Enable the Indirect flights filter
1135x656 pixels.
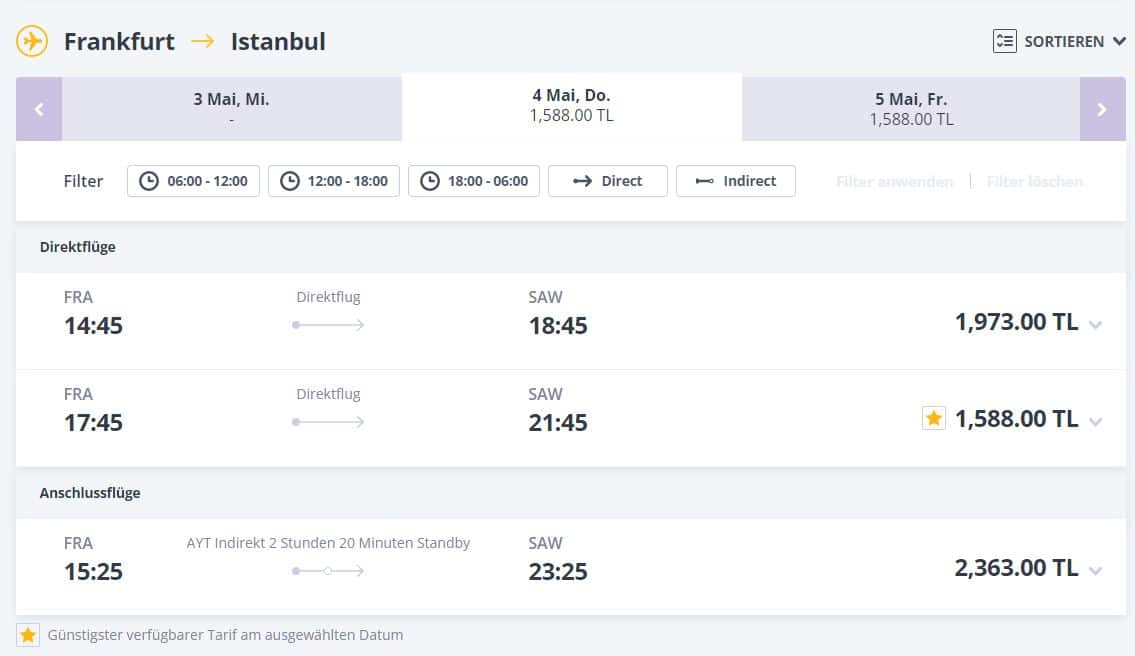point(736,181)
